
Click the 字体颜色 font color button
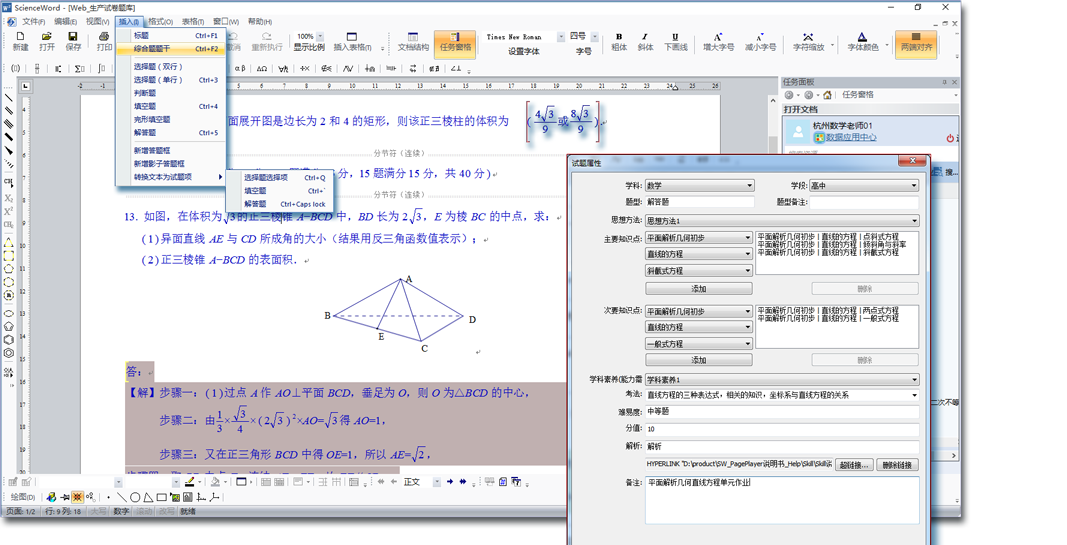(x=862, y=41)
